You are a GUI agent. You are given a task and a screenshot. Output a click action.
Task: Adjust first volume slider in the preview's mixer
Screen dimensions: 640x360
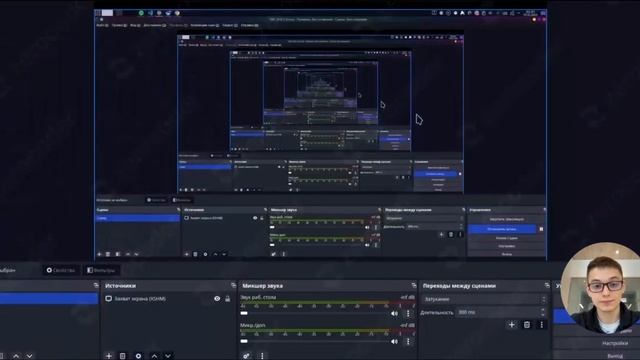coord(316,227)
